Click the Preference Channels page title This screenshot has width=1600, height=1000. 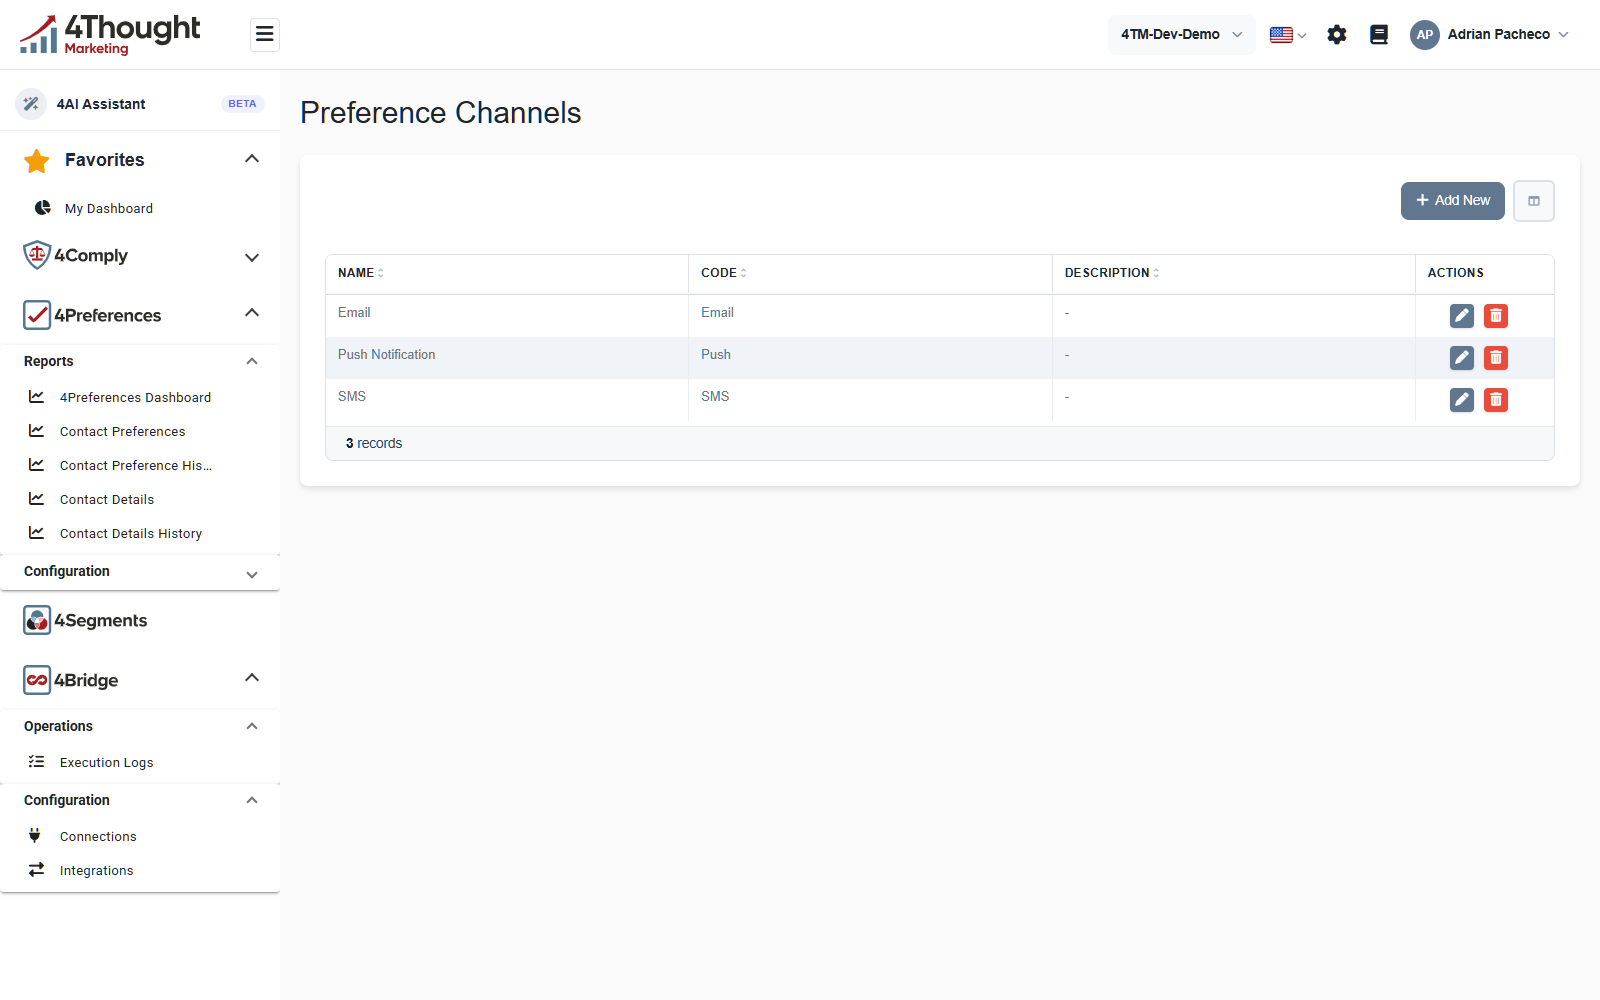tap(440, 113)
